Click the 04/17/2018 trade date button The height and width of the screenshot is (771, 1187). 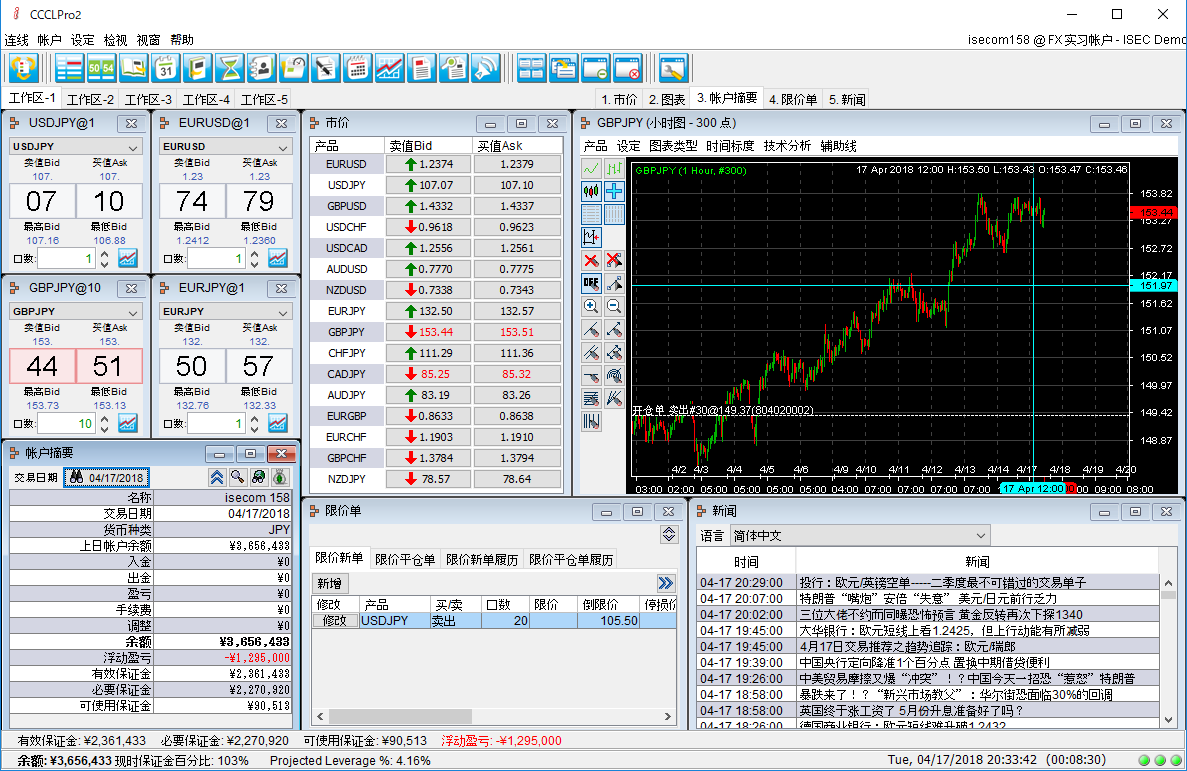[107, 477]
